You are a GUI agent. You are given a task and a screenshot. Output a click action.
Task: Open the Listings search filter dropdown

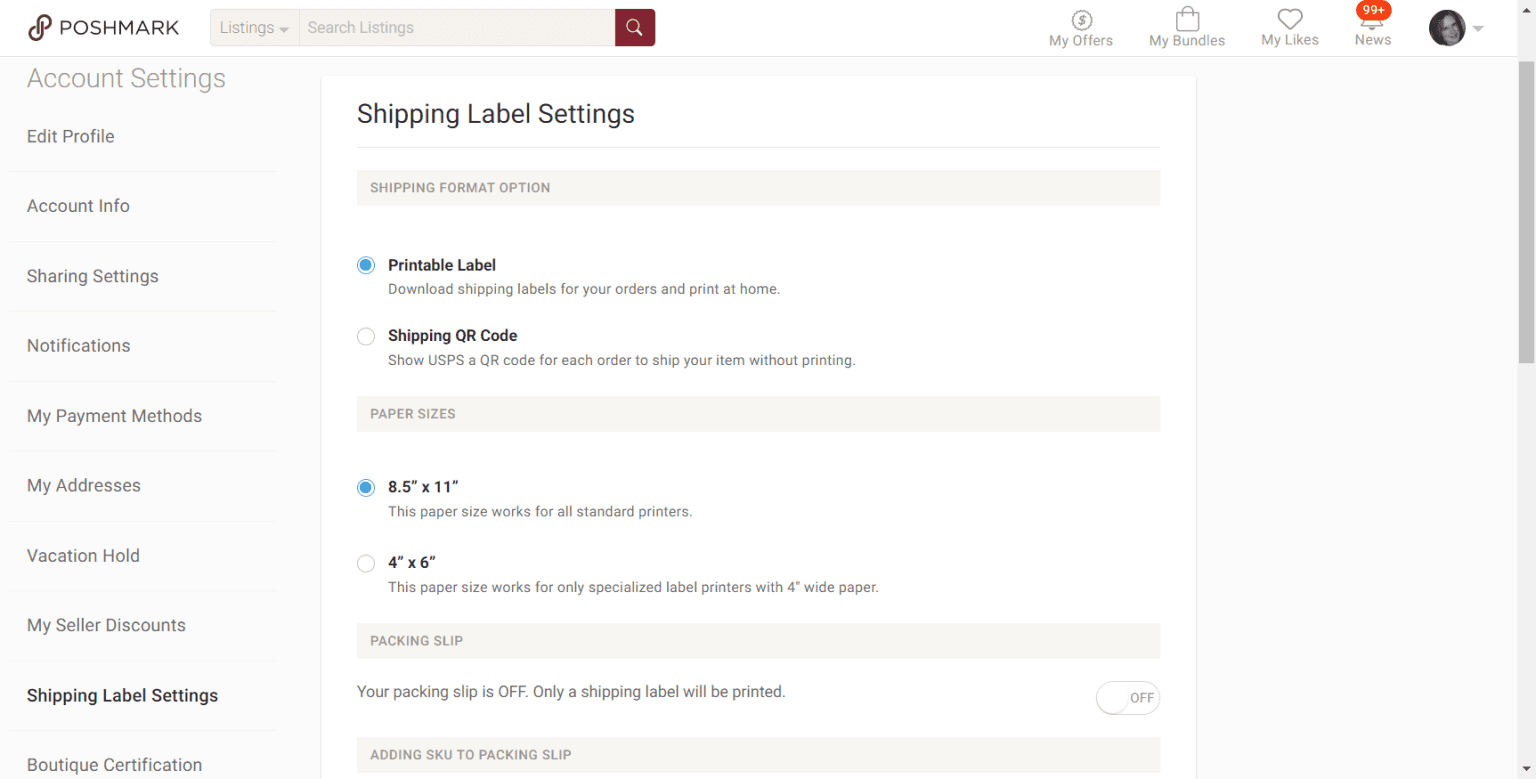click(x=253, y=27)
